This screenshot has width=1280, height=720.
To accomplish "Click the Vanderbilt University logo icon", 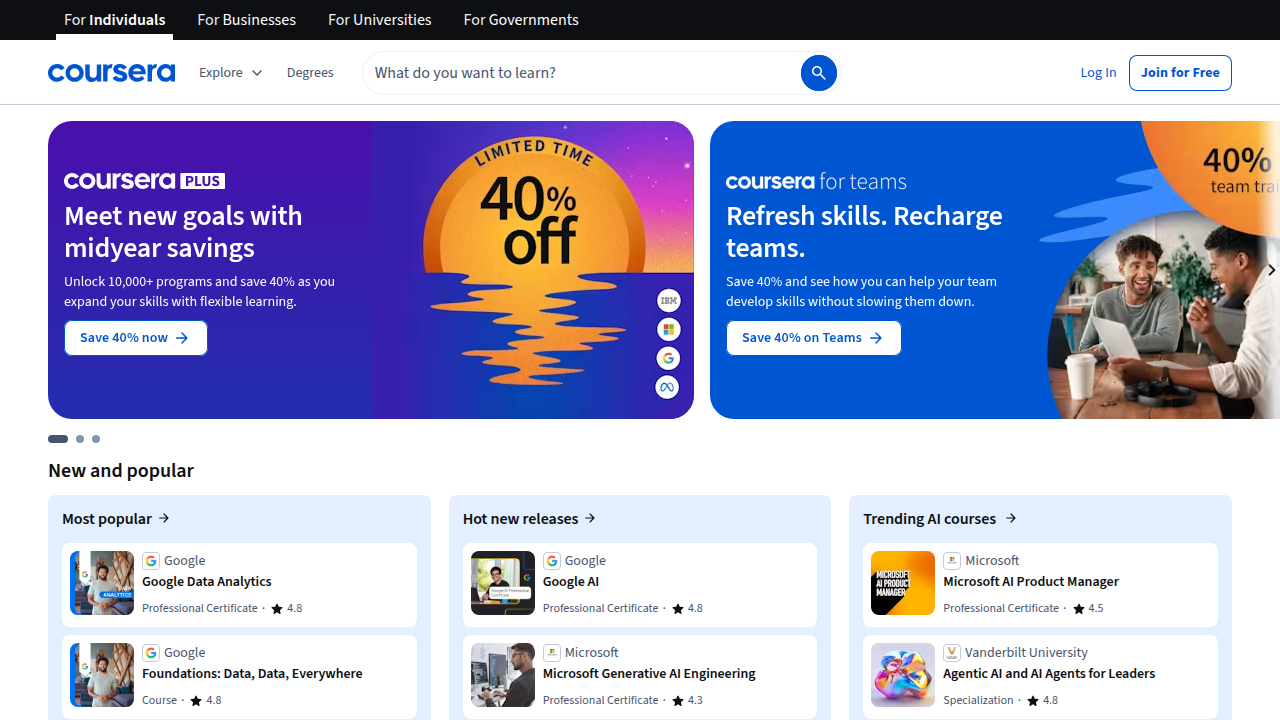I will pos(952,653).
